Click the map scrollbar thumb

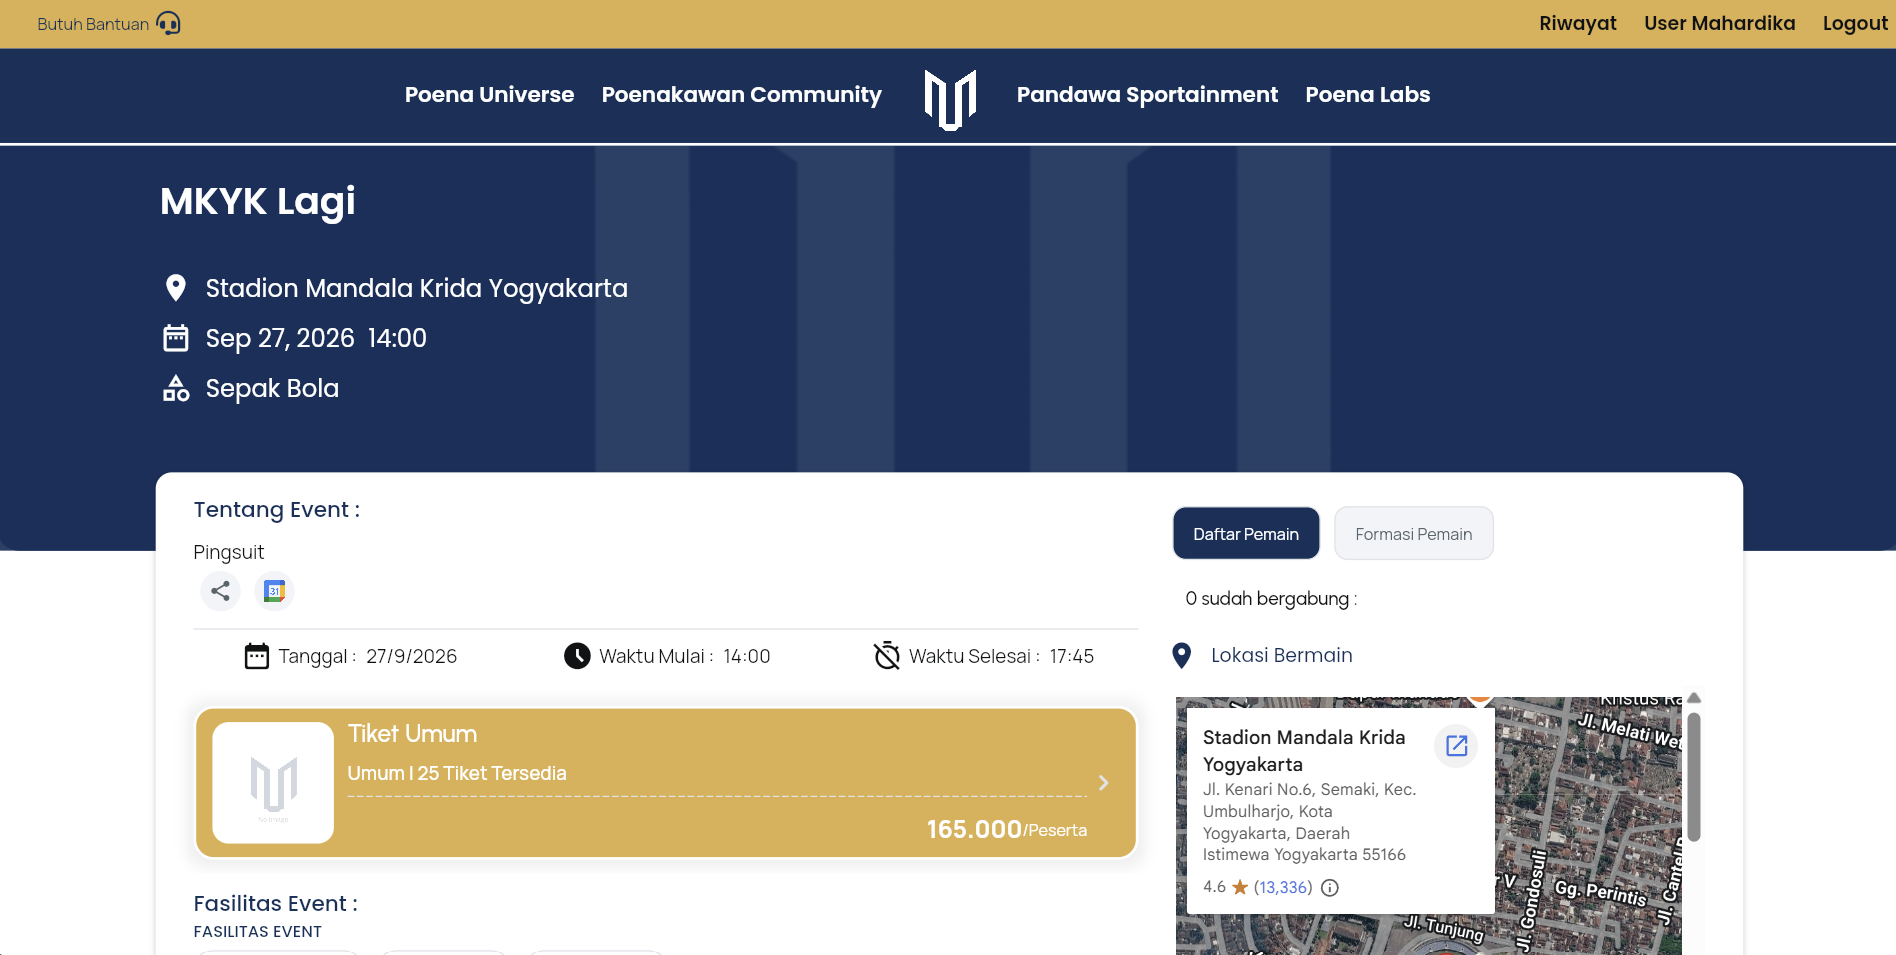(x=1694, y=777)
